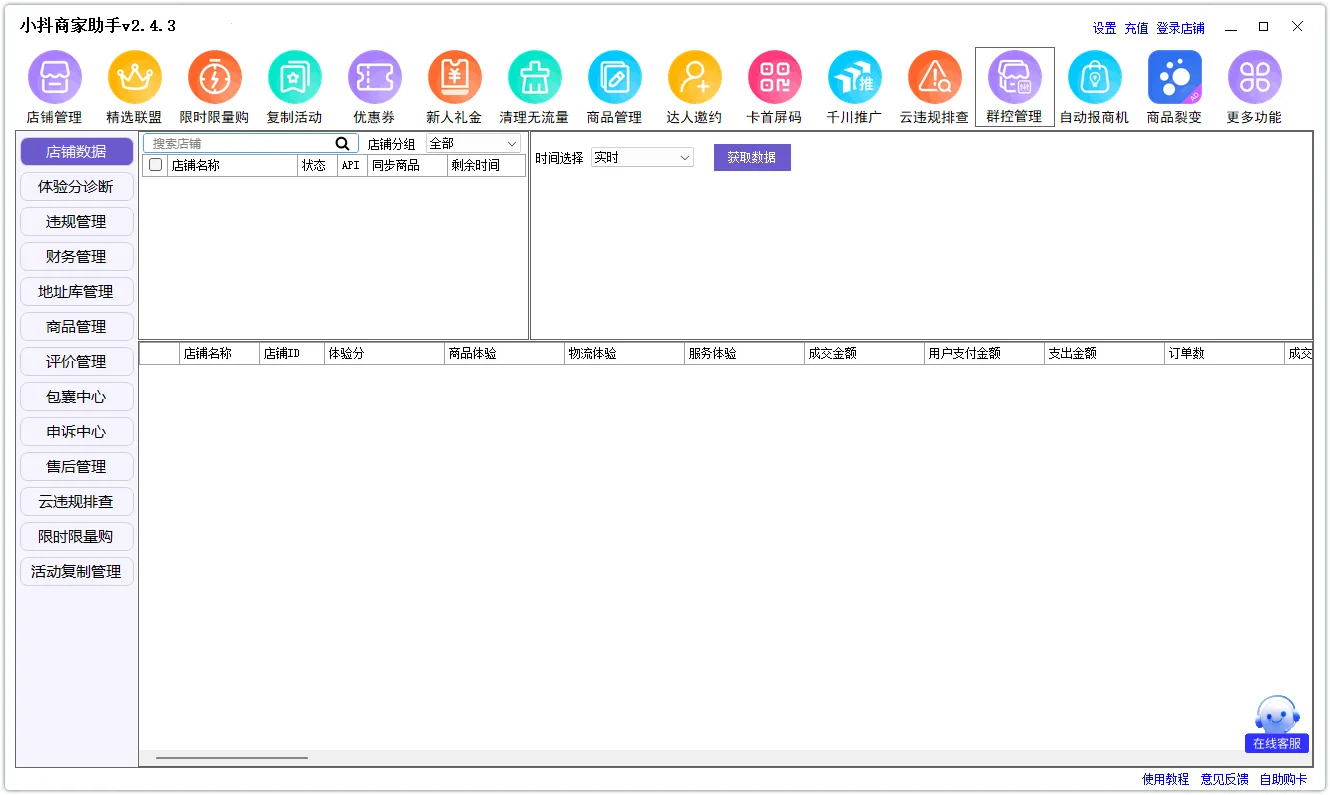Open the 达人邀约 influencer invite icon
Screen dimensions: 1330x795
[694, 78]
